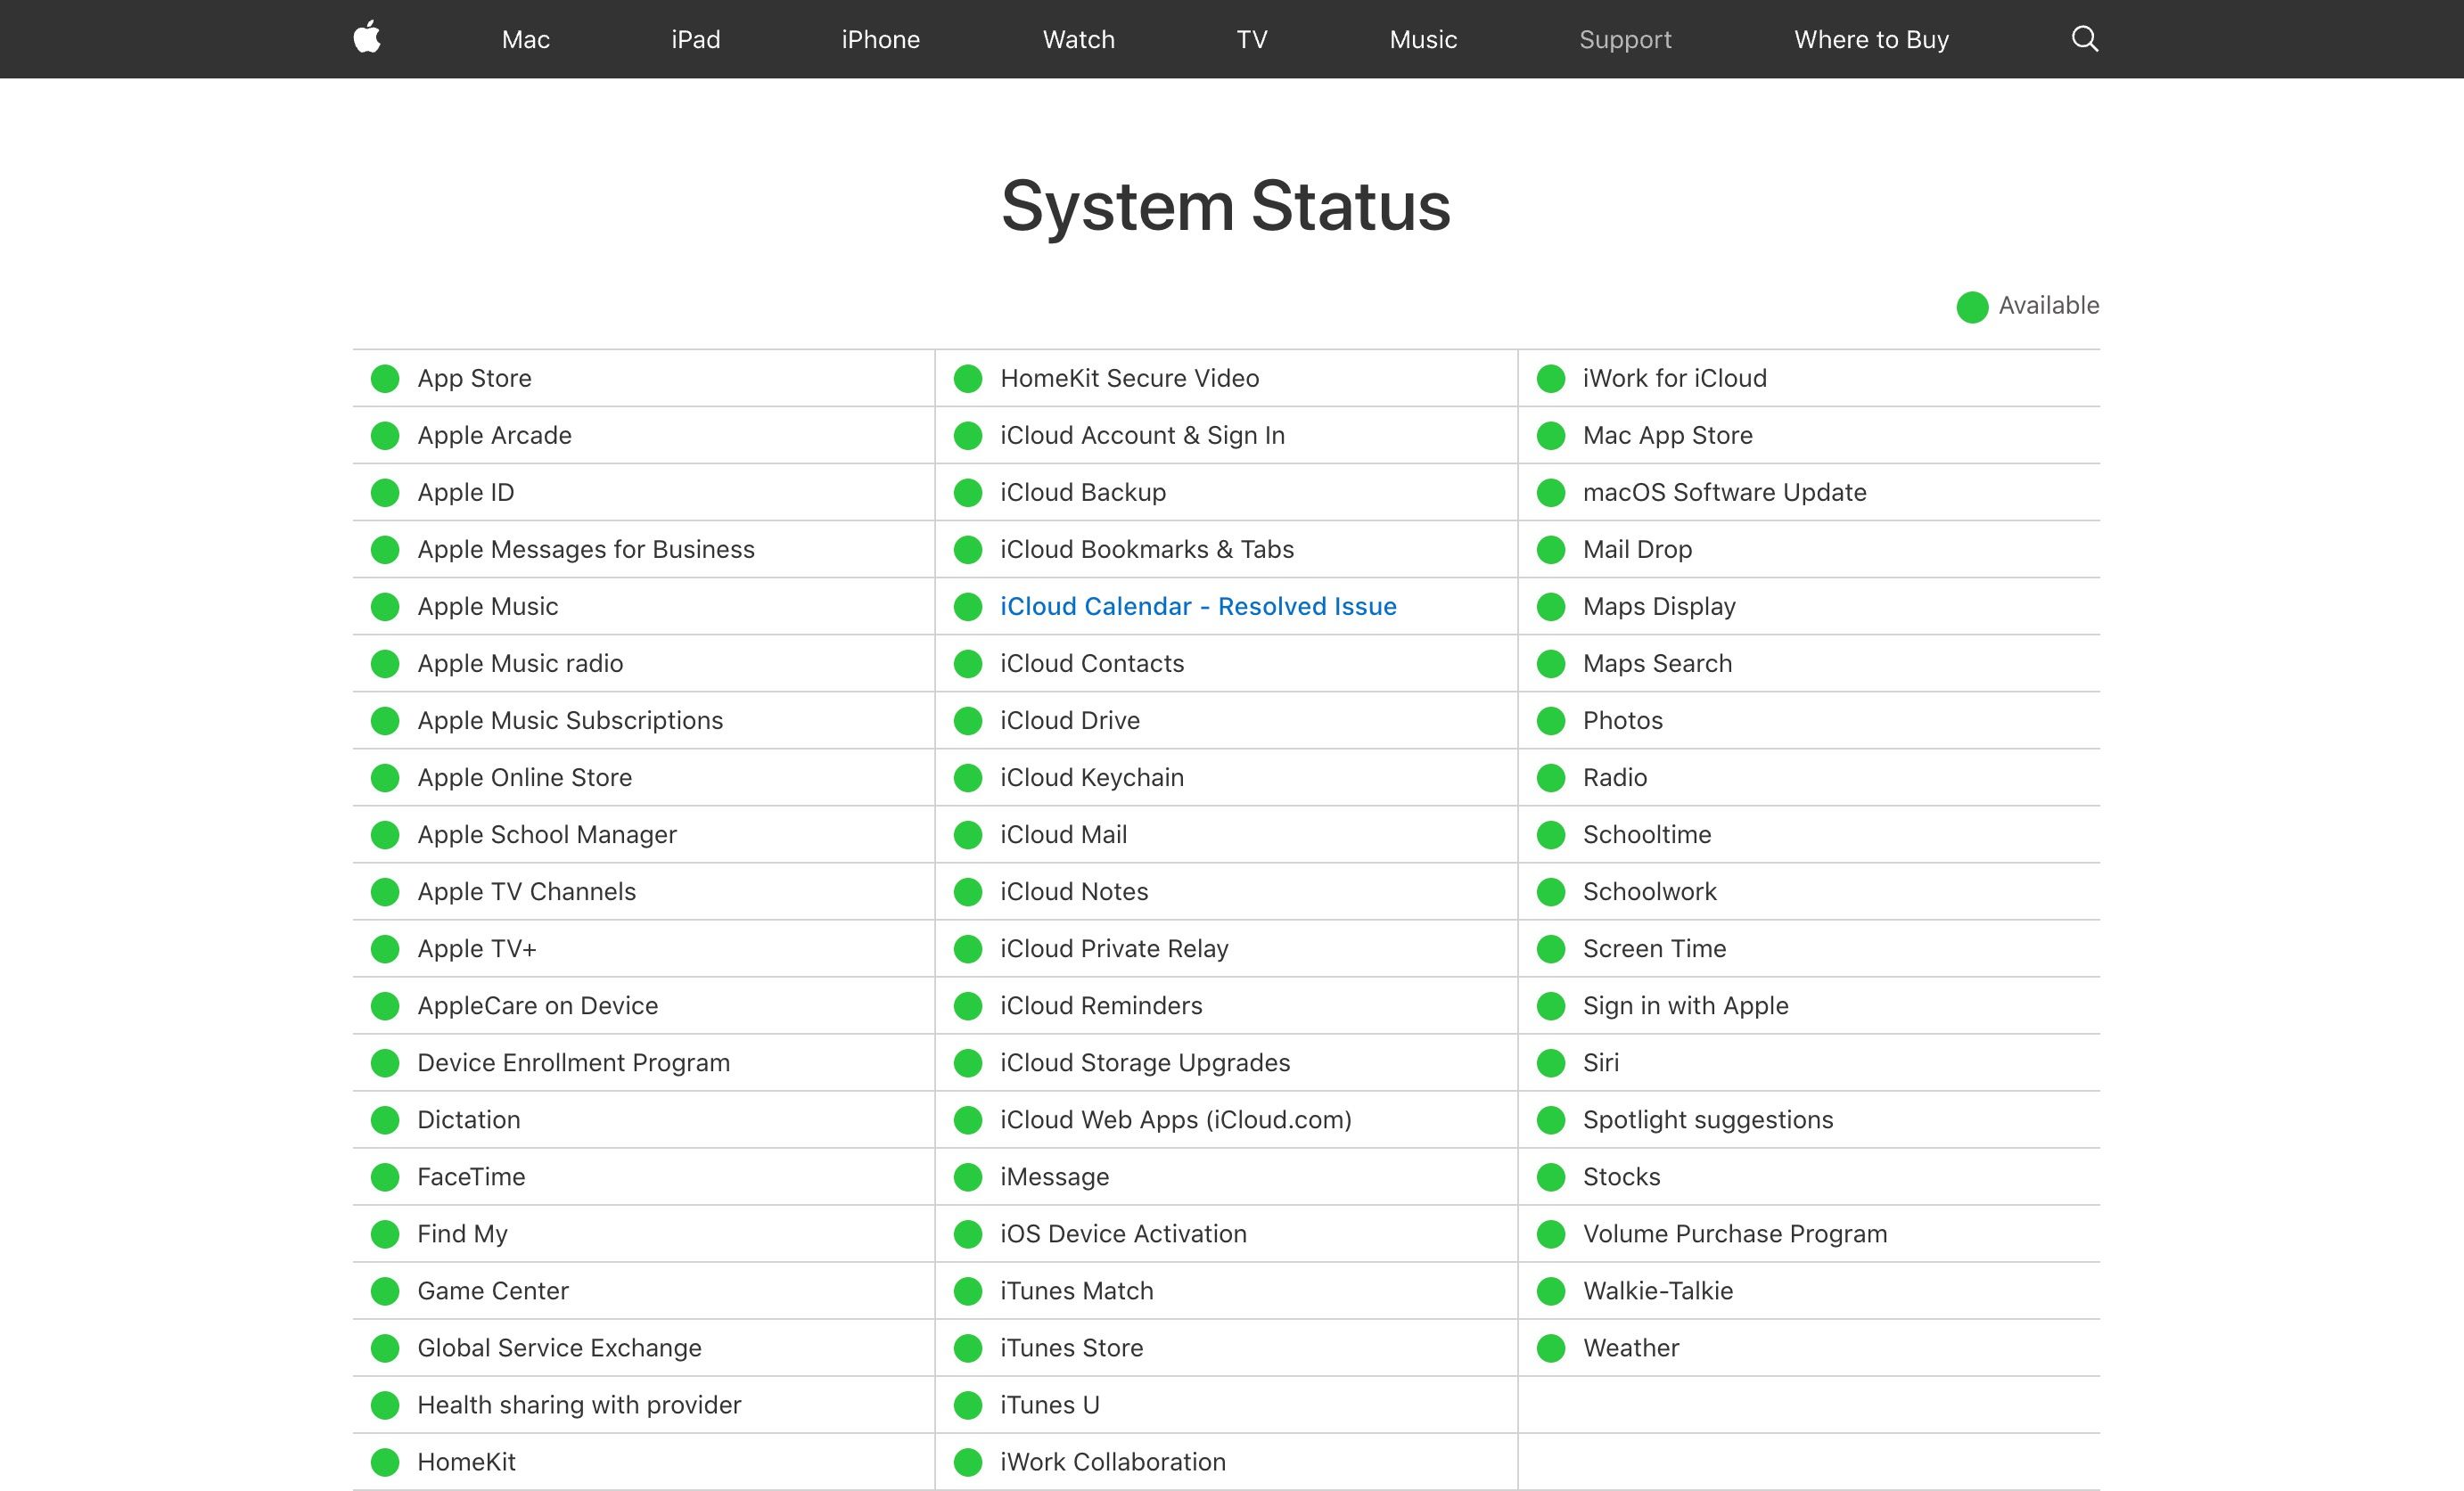The height and width of the screenshot is (1491, 2464).
Task: Click green status dot beside iCloud Mail
Action: click(x=968, y=835)
